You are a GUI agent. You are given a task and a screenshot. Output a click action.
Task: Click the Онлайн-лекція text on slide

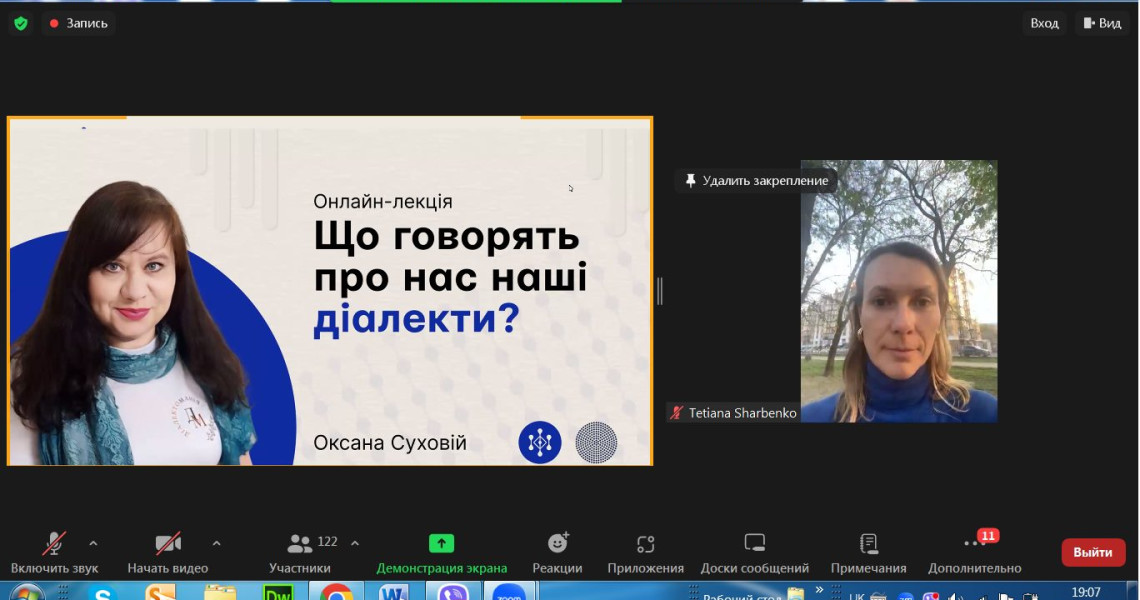(382, 201)
